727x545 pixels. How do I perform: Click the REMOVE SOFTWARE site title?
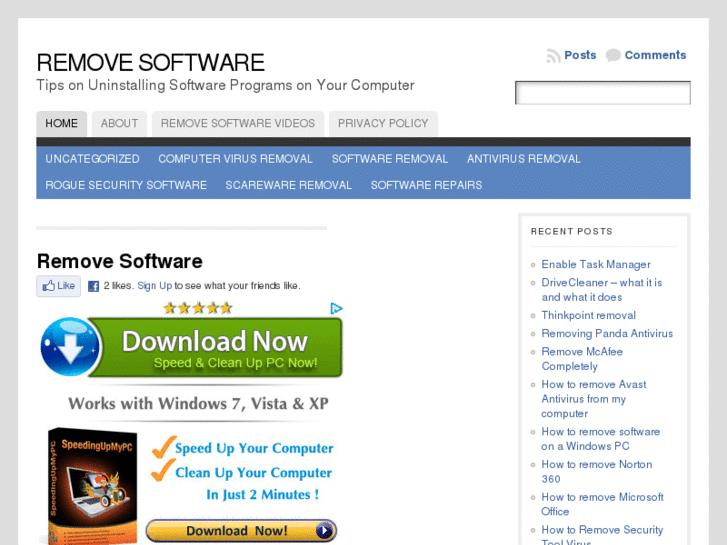click(x=151, y=63)
